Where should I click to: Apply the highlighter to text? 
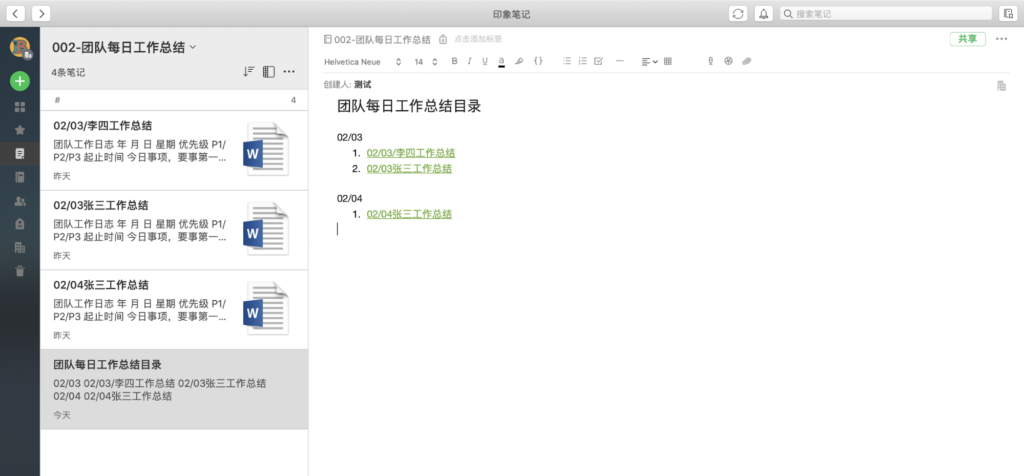(518, 61)
